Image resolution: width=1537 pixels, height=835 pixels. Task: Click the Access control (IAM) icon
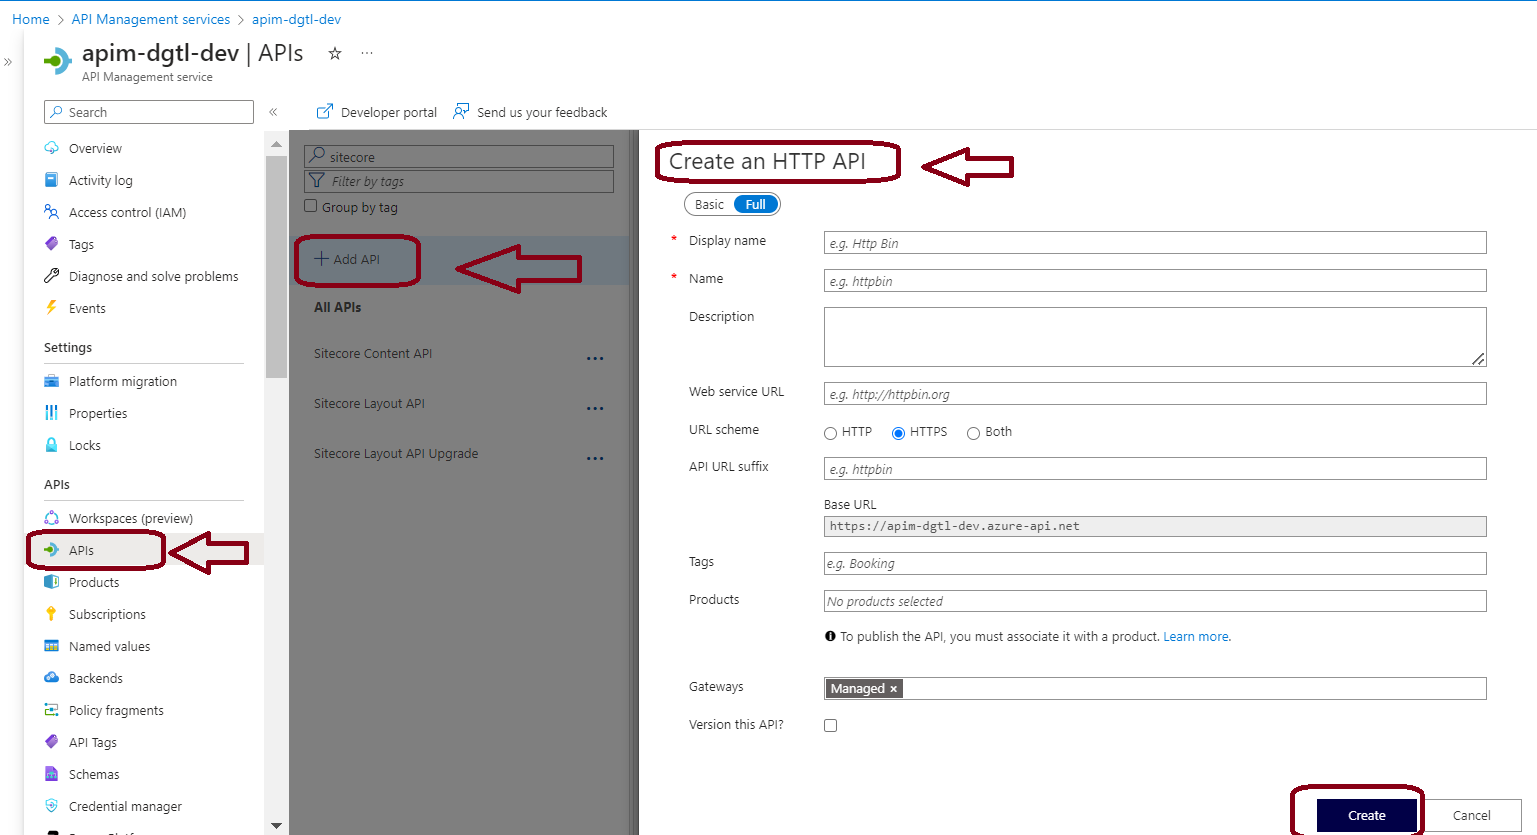pos(52,212)
